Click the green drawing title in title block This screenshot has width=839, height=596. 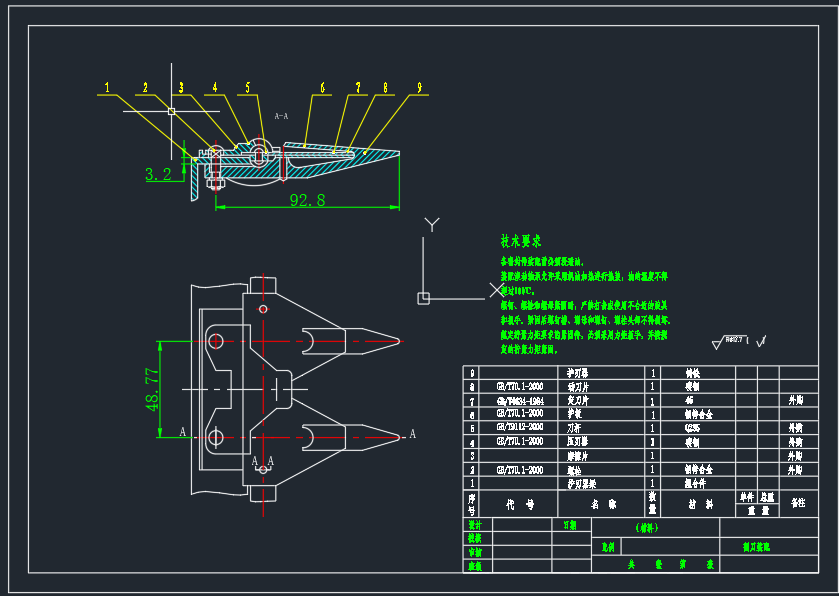[756, 547]
